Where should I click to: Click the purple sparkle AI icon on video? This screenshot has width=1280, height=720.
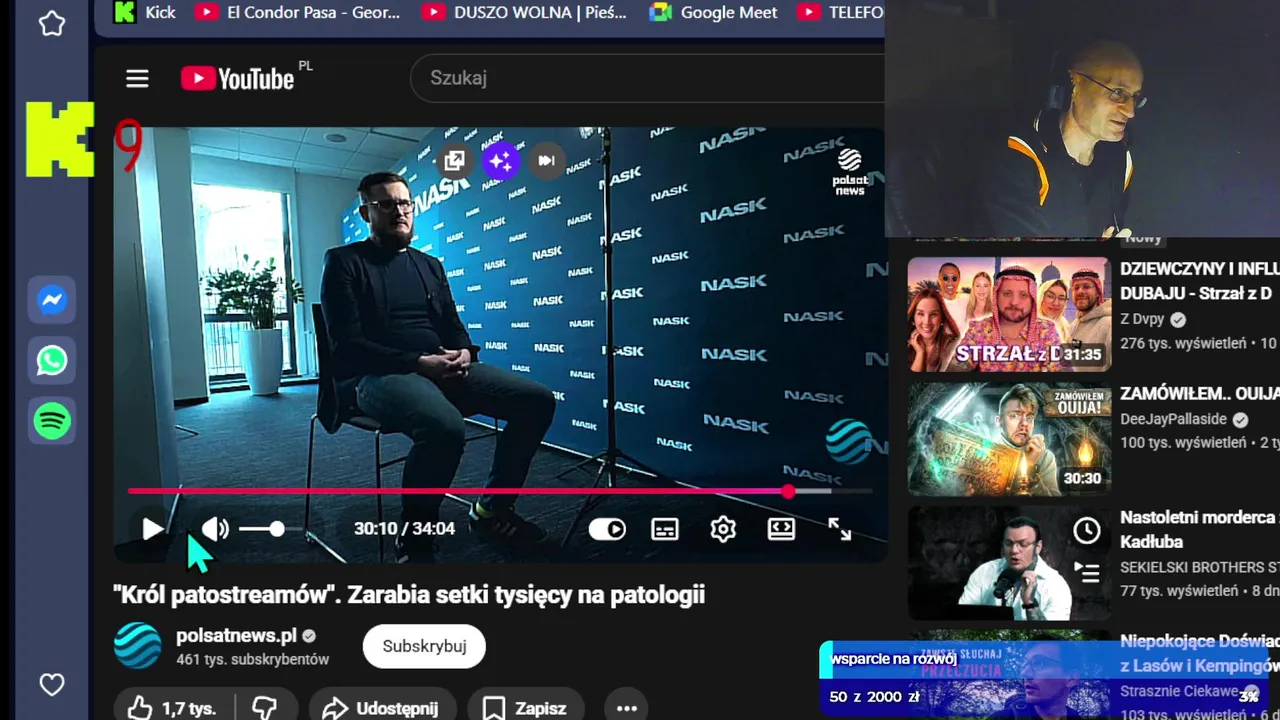pyautogui.click(x=501, y=160)
